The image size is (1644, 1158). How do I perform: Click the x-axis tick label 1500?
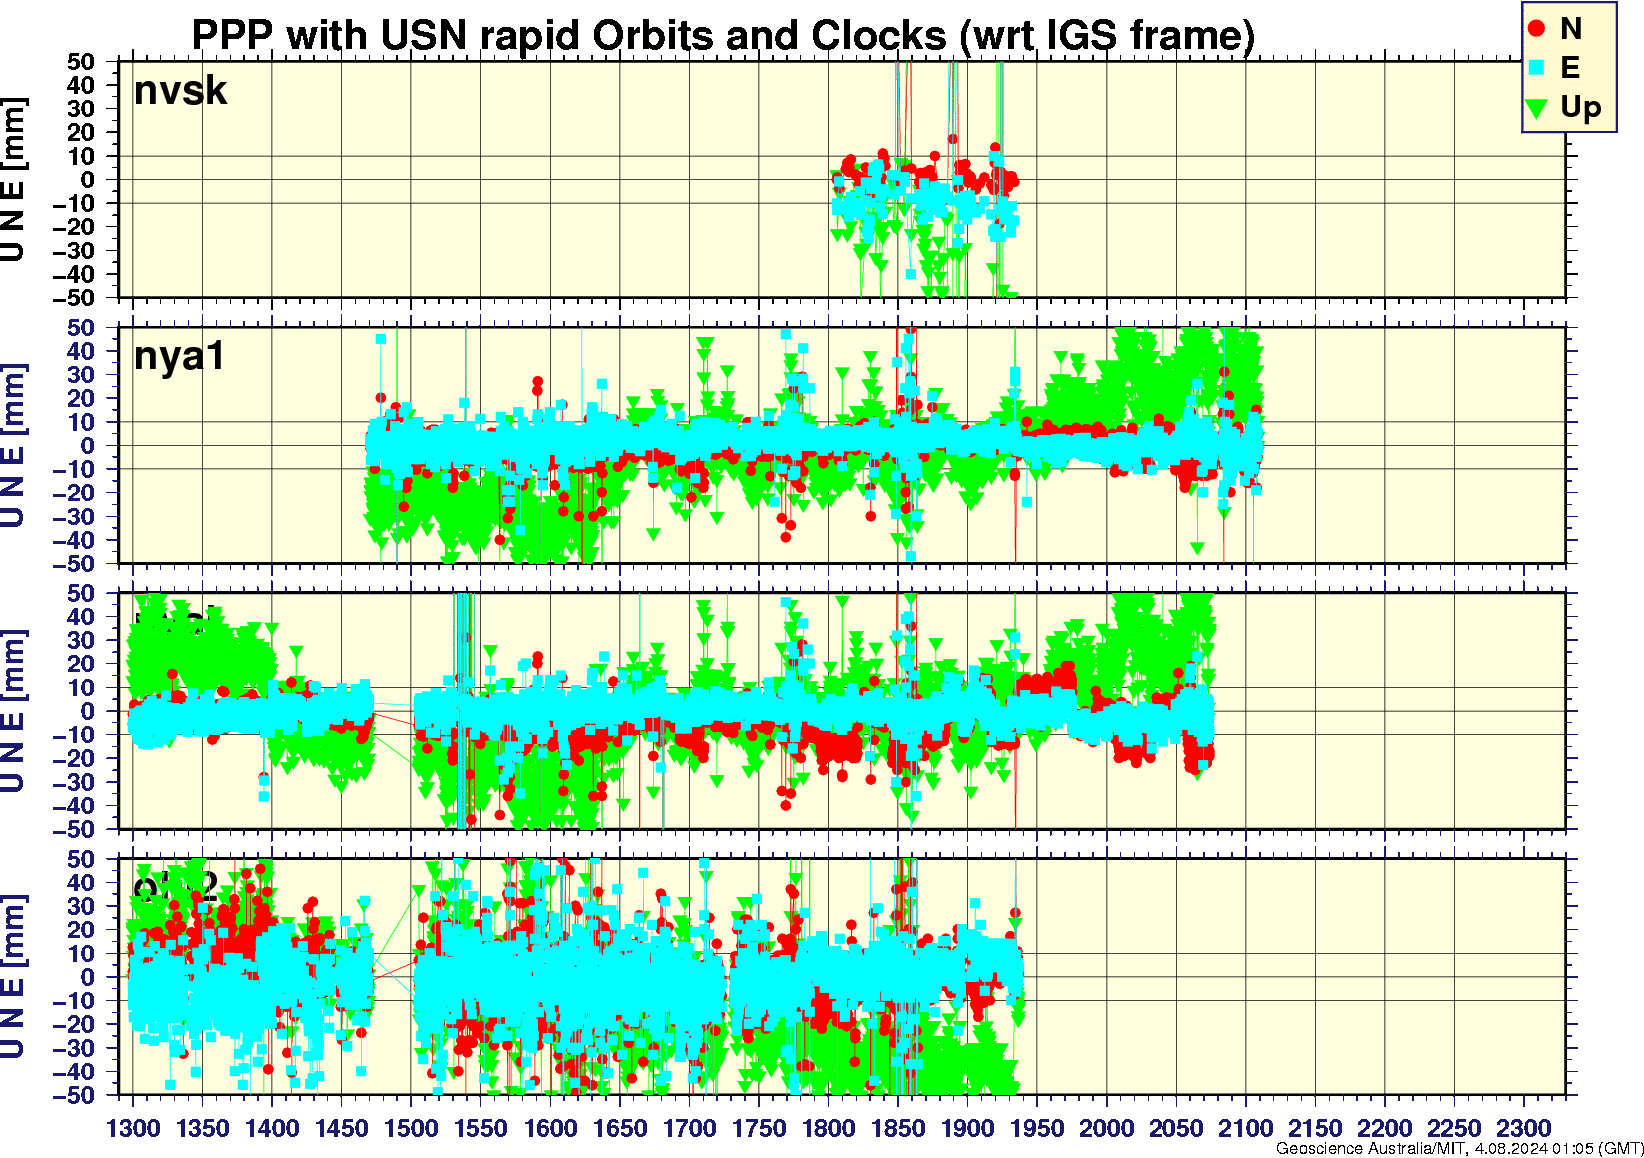(x=411, y=1128)
